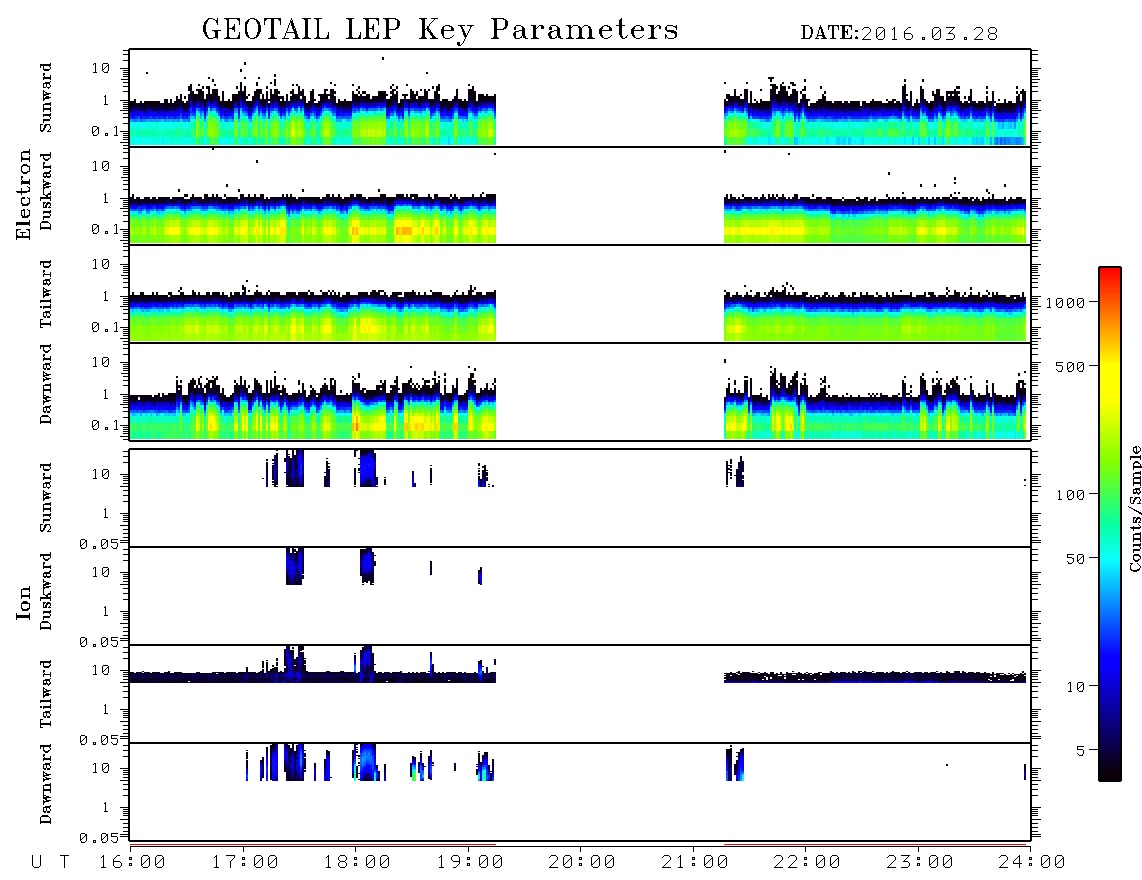Click the "17:00" UT time label
1142x880 pixels.
coord(245,863)
